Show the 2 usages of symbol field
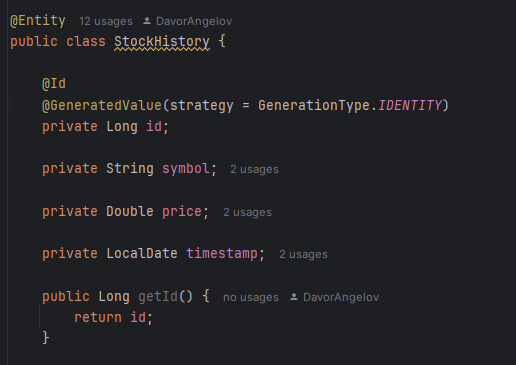 coord(254,169)
